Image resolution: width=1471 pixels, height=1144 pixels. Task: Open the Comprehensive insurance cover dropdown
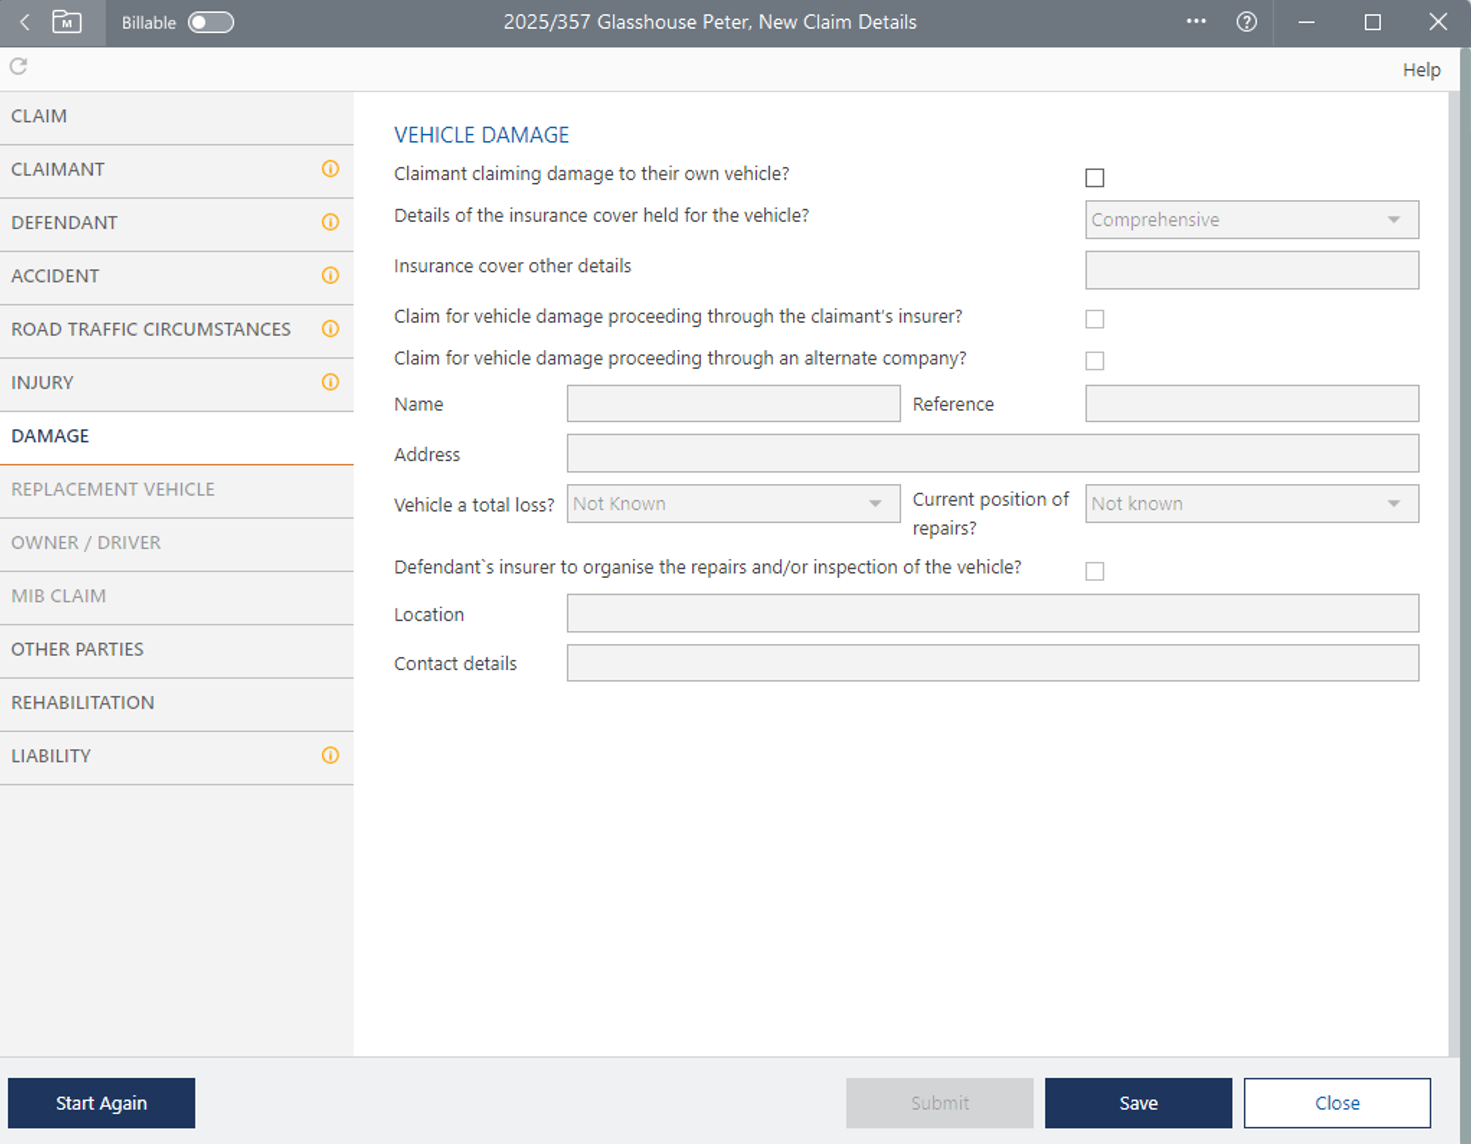coord(1251,220)
